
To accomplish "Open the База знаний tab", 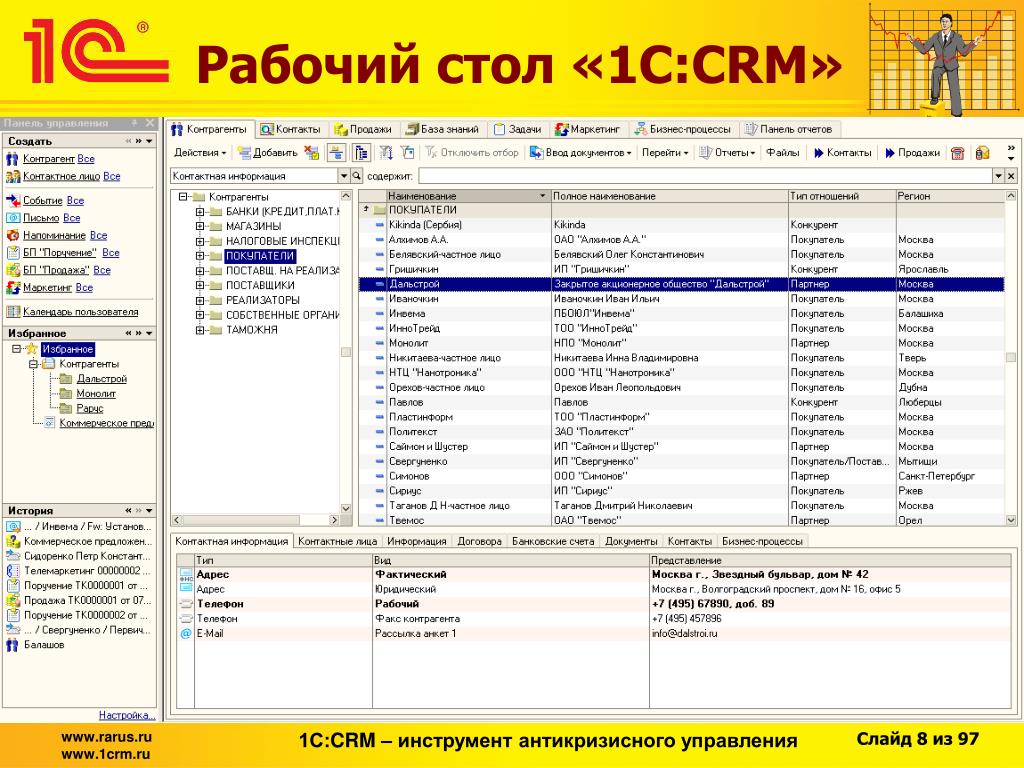I will (441, 129).
